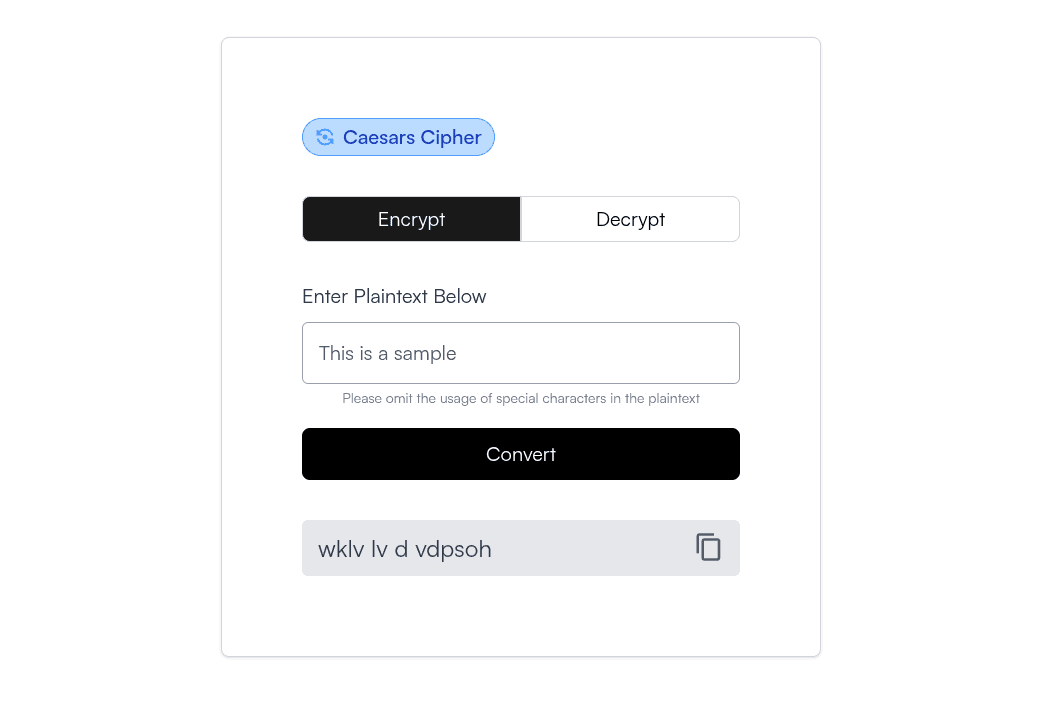Copy the encrypted result using the copy icon
The image size is (1042, 713).
708,547
